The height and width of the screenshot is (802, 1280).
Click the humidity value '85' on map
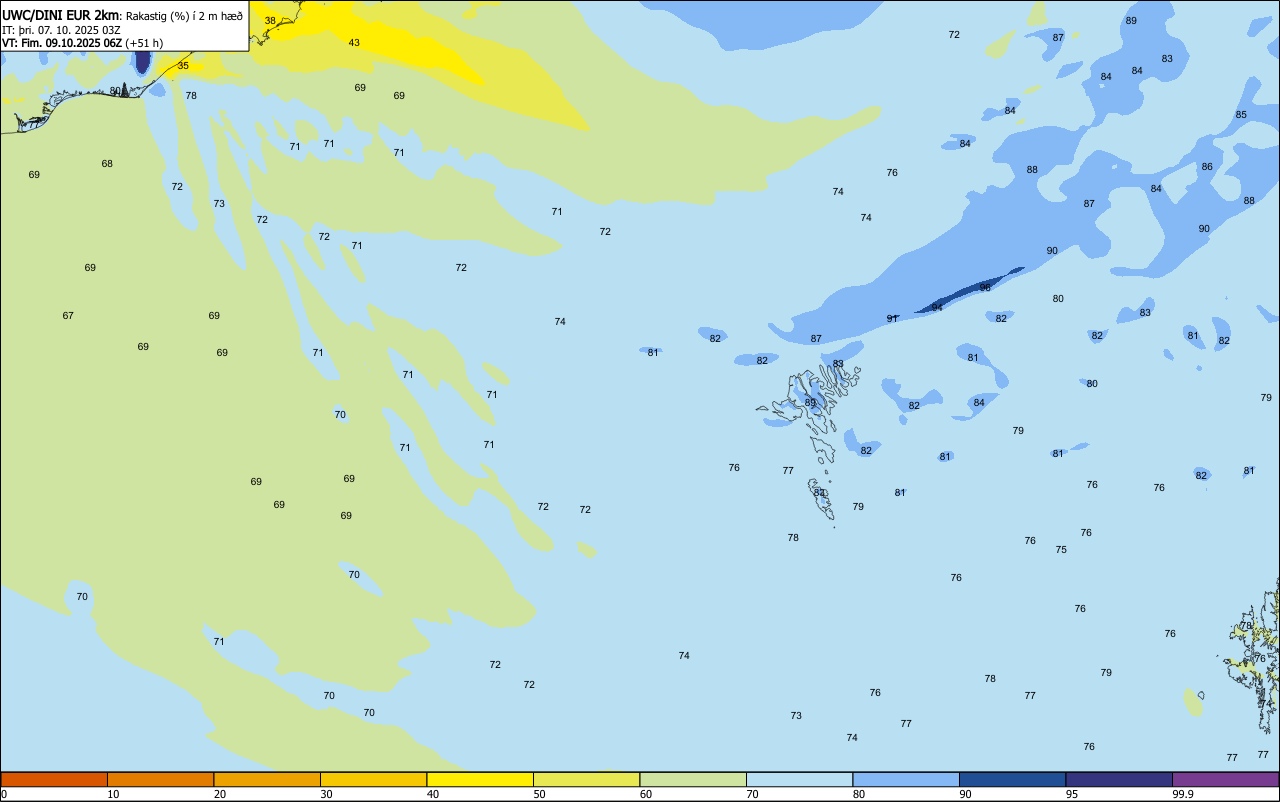1241,114
